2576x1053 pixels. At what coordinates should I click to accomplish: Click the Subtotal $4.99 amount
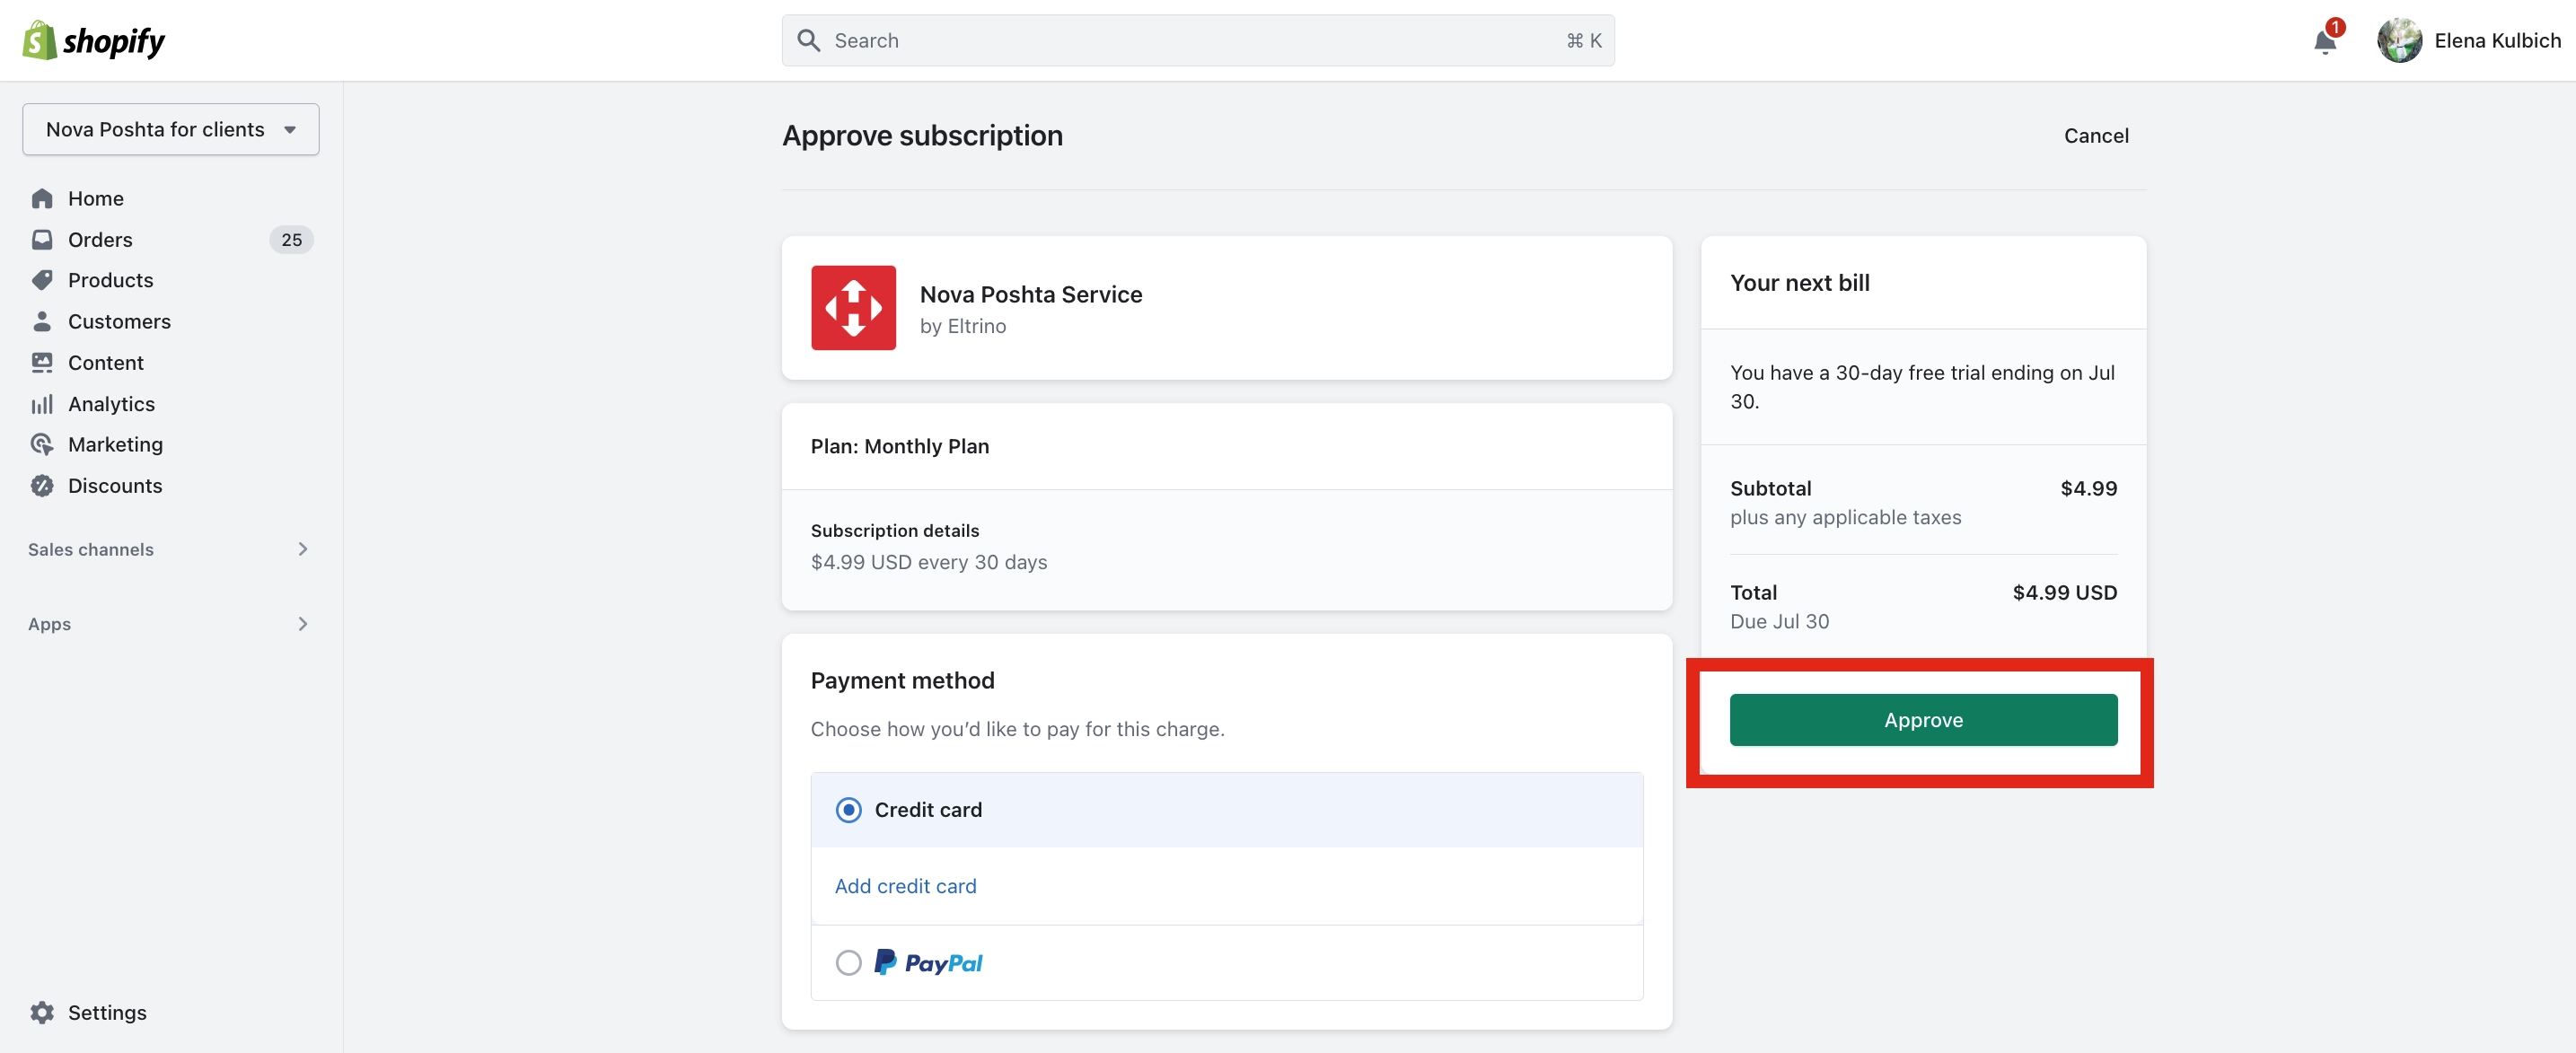2088,489
